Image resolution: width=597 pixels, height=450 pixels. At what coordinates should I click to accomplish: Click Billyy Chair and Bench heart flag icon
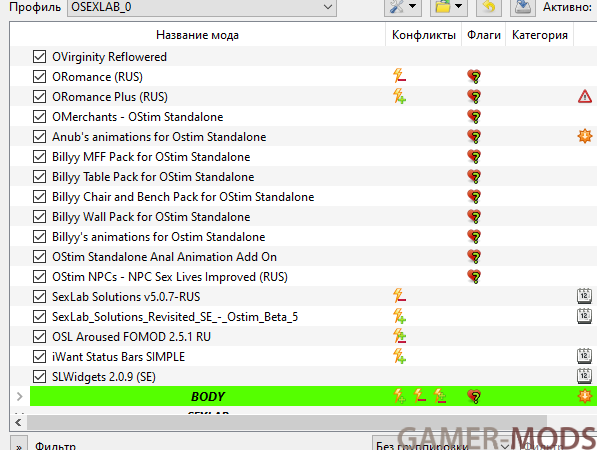tap(474, 196)
